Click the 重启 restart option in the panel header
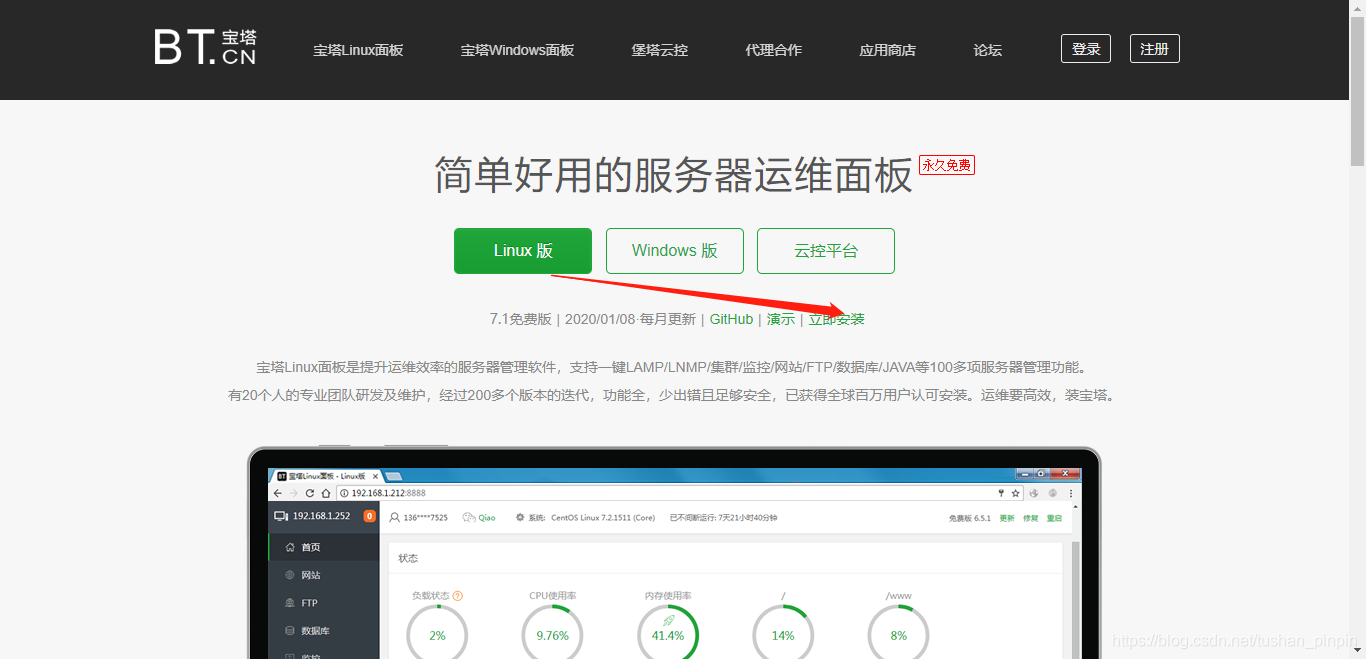Viewport: 1366px width, 659px height. click(1054, 518)
